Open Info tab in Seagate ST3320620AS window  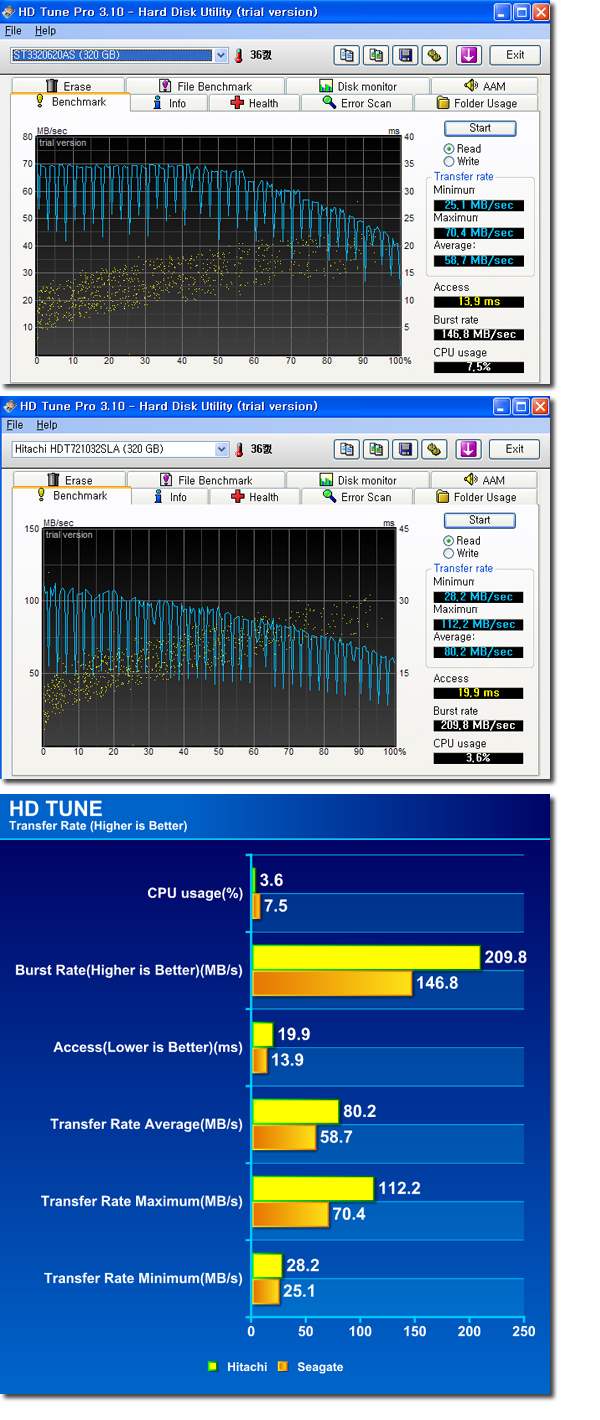tap(170, 103)
